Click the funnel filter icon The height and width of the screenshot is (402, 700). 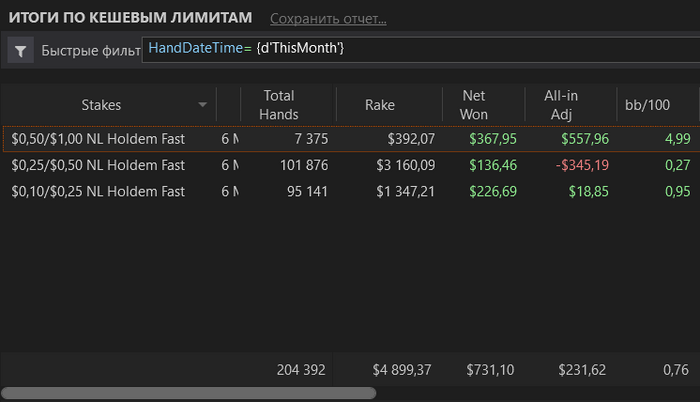tap(21, 50)
